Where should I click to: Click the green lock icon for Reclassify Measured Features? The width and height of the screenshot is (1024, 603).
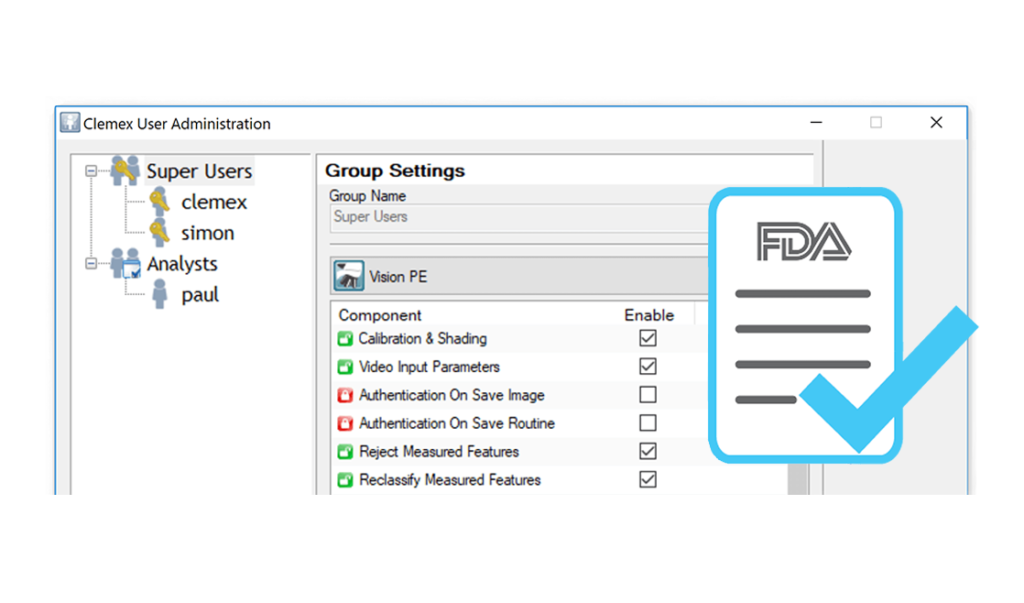coord(345,480)
